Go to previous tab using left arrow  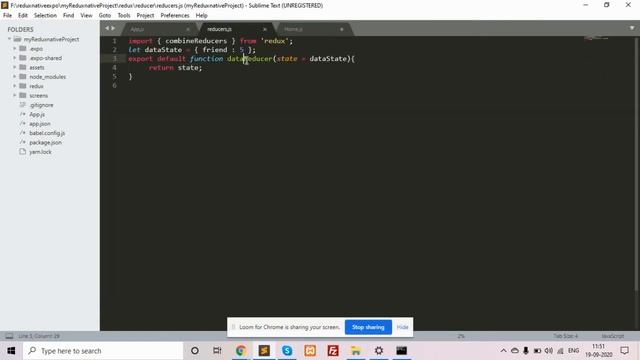(107, 28)
